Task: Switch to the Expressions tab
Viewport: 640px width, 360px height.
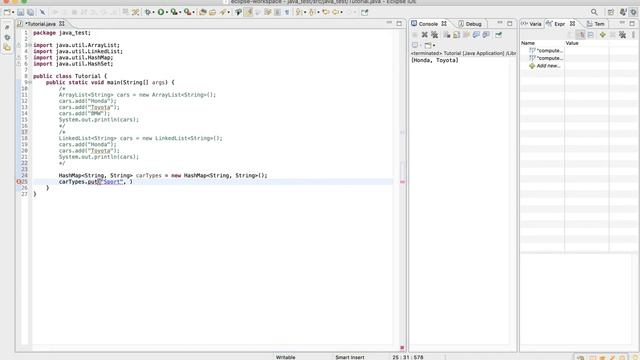Action: (x=559, y=24)
